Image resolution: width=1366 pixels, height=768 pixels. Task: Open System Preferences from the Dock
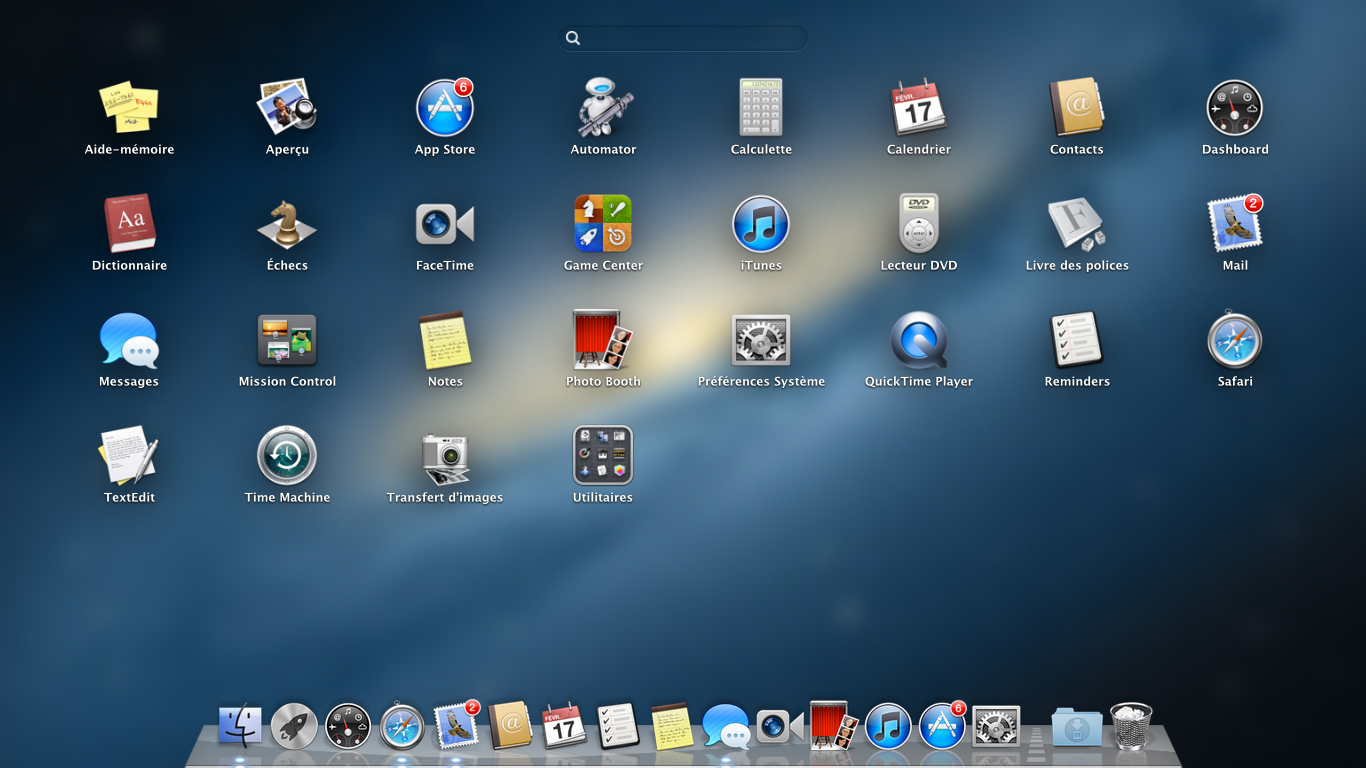tap(996, 727)
